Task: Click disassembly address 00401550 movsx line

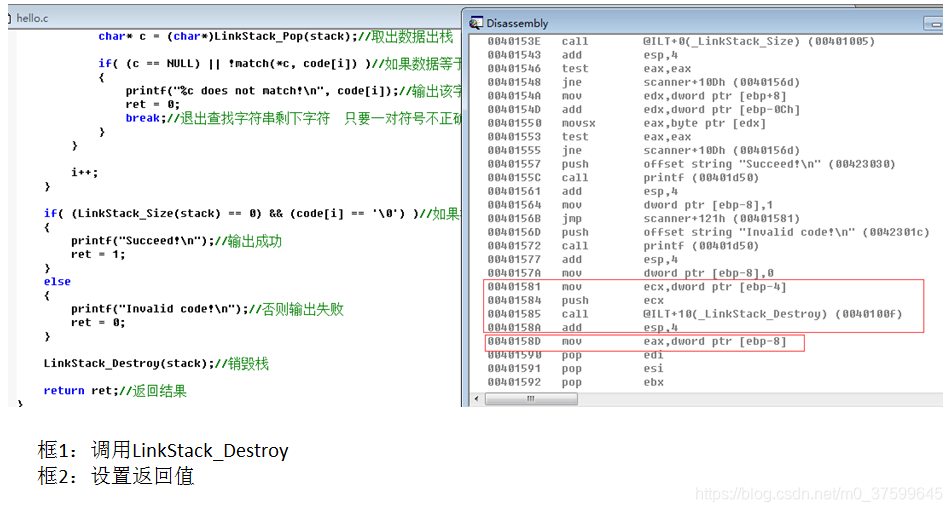Action: tap(626, 123)
